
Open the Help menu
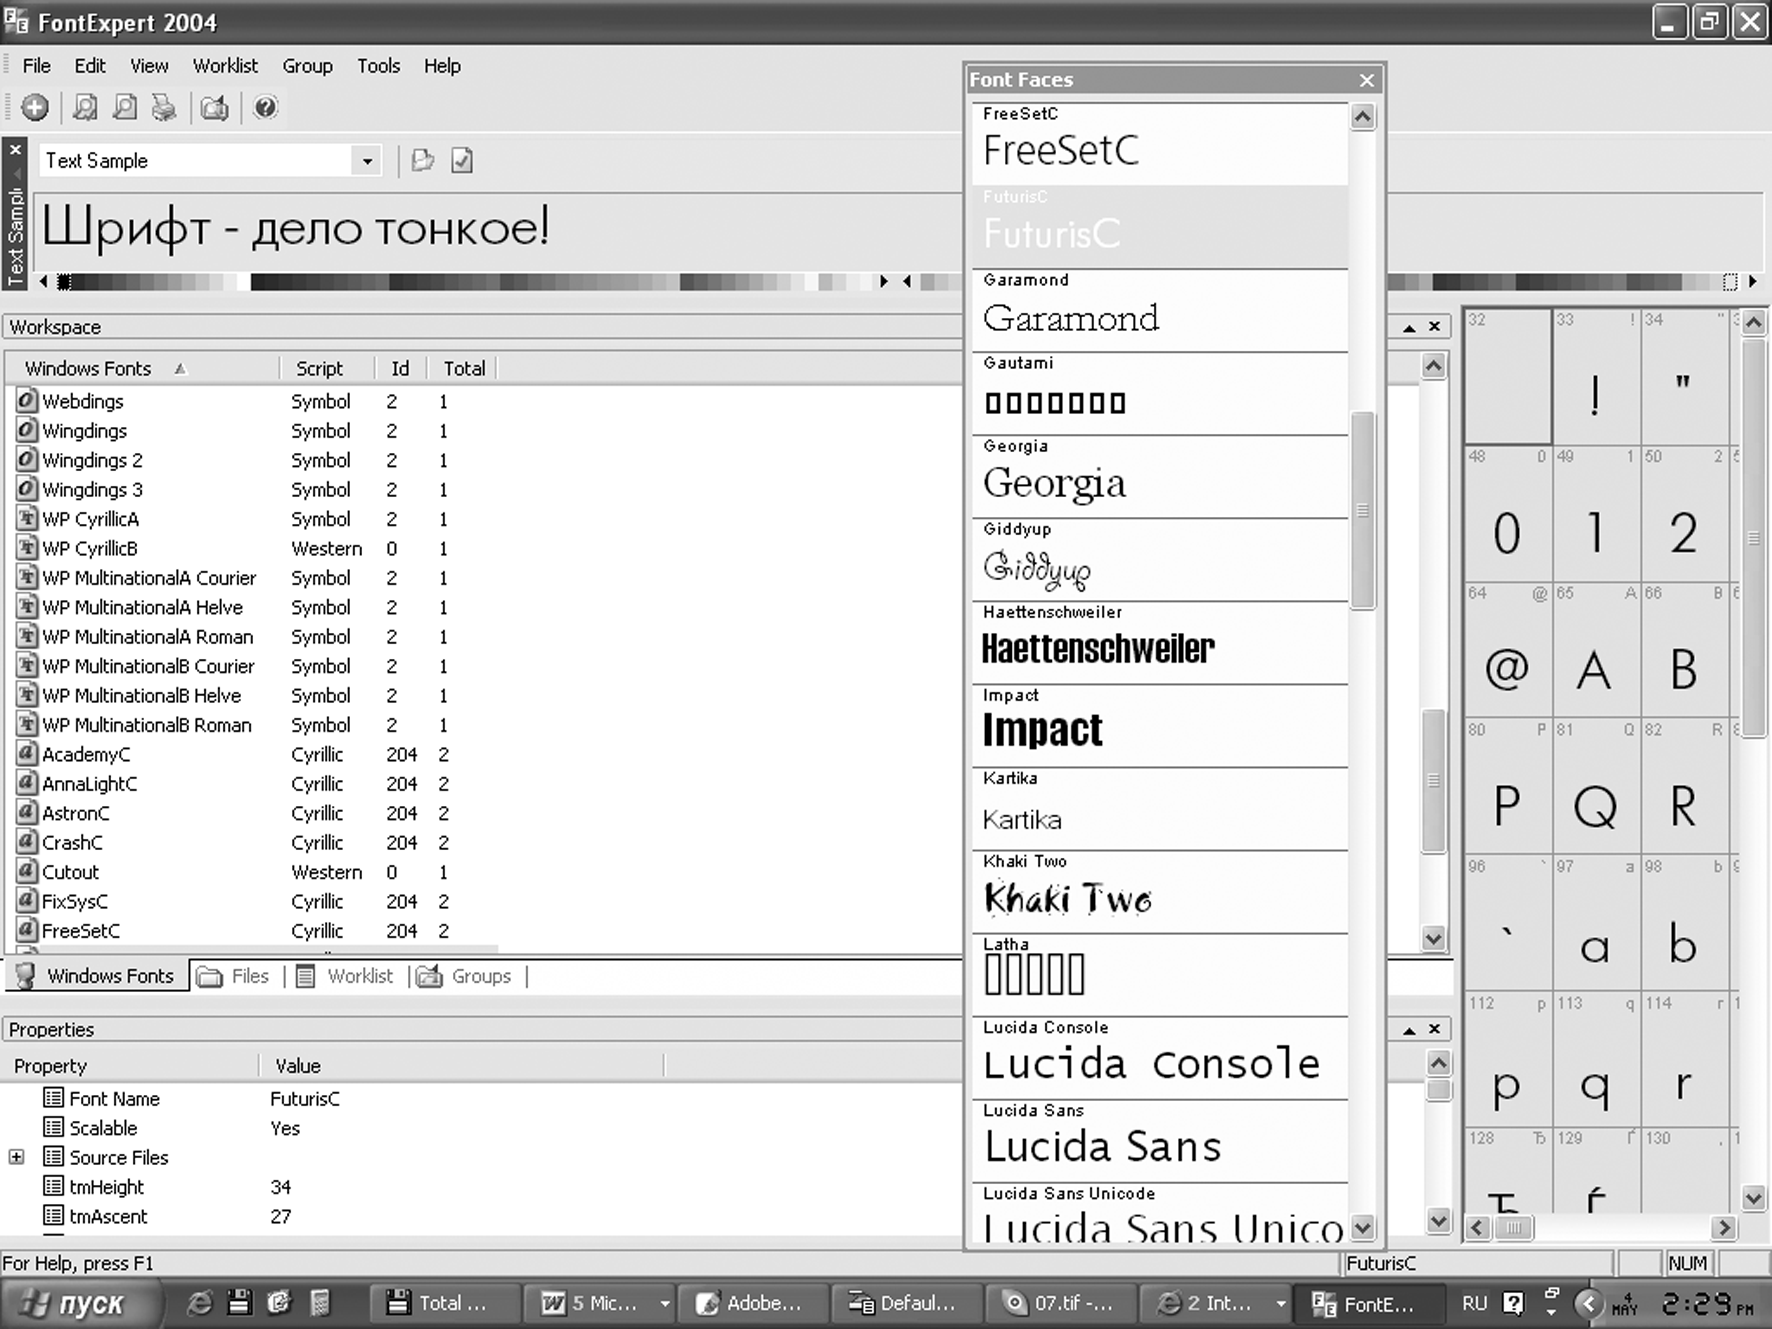[x=442, y=66]
